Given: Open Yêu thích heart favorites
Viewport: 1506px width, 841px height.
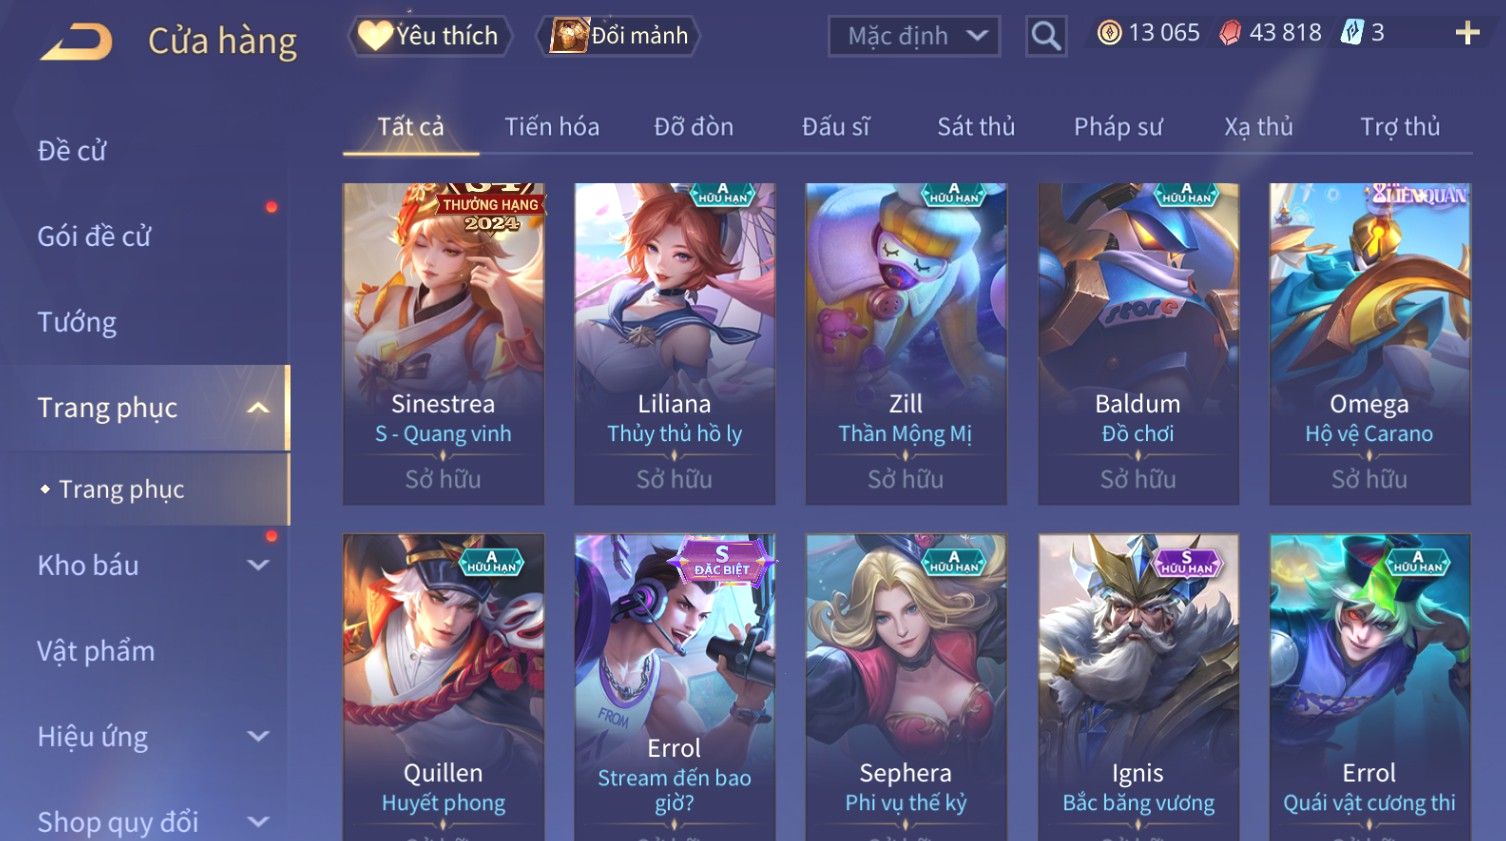Looking at the screenshot, I should [x=429, y=36].
